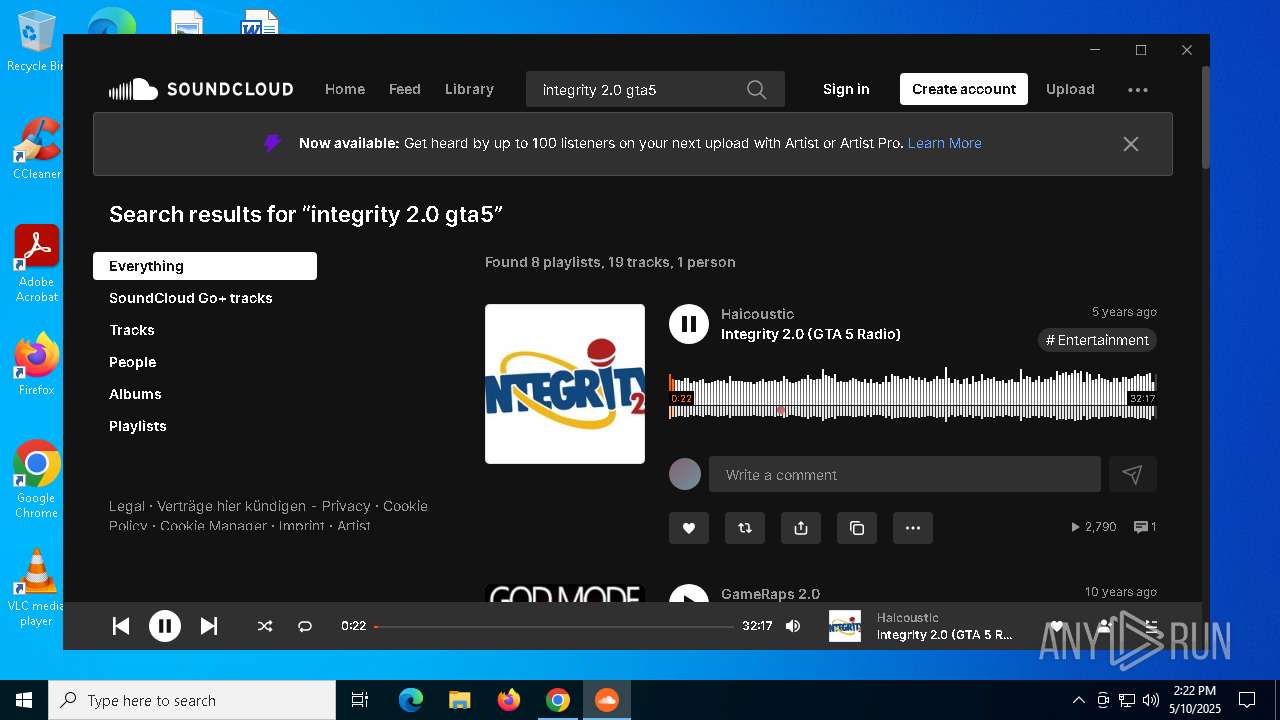Seek on the bottom player progress bar
The height and width of the screenshot is (720, 1280).
[554, 627]
